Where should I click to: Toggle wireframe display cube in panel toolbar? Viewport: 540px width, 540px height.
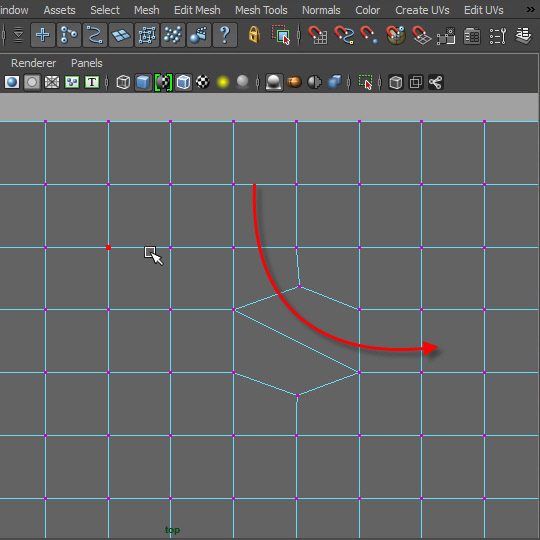[x=123, y=82]
